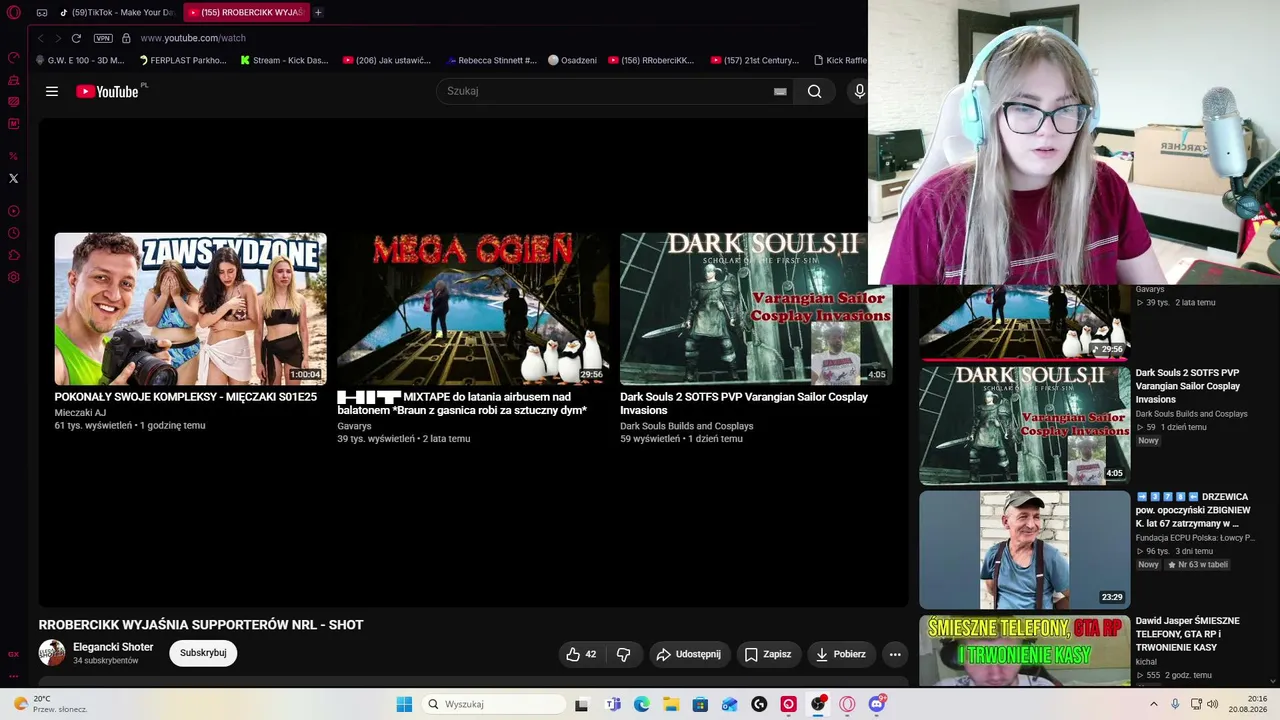
Task: Open the Osadzeni bookmark
Action: pyautogui.click(x=572, y=60)
